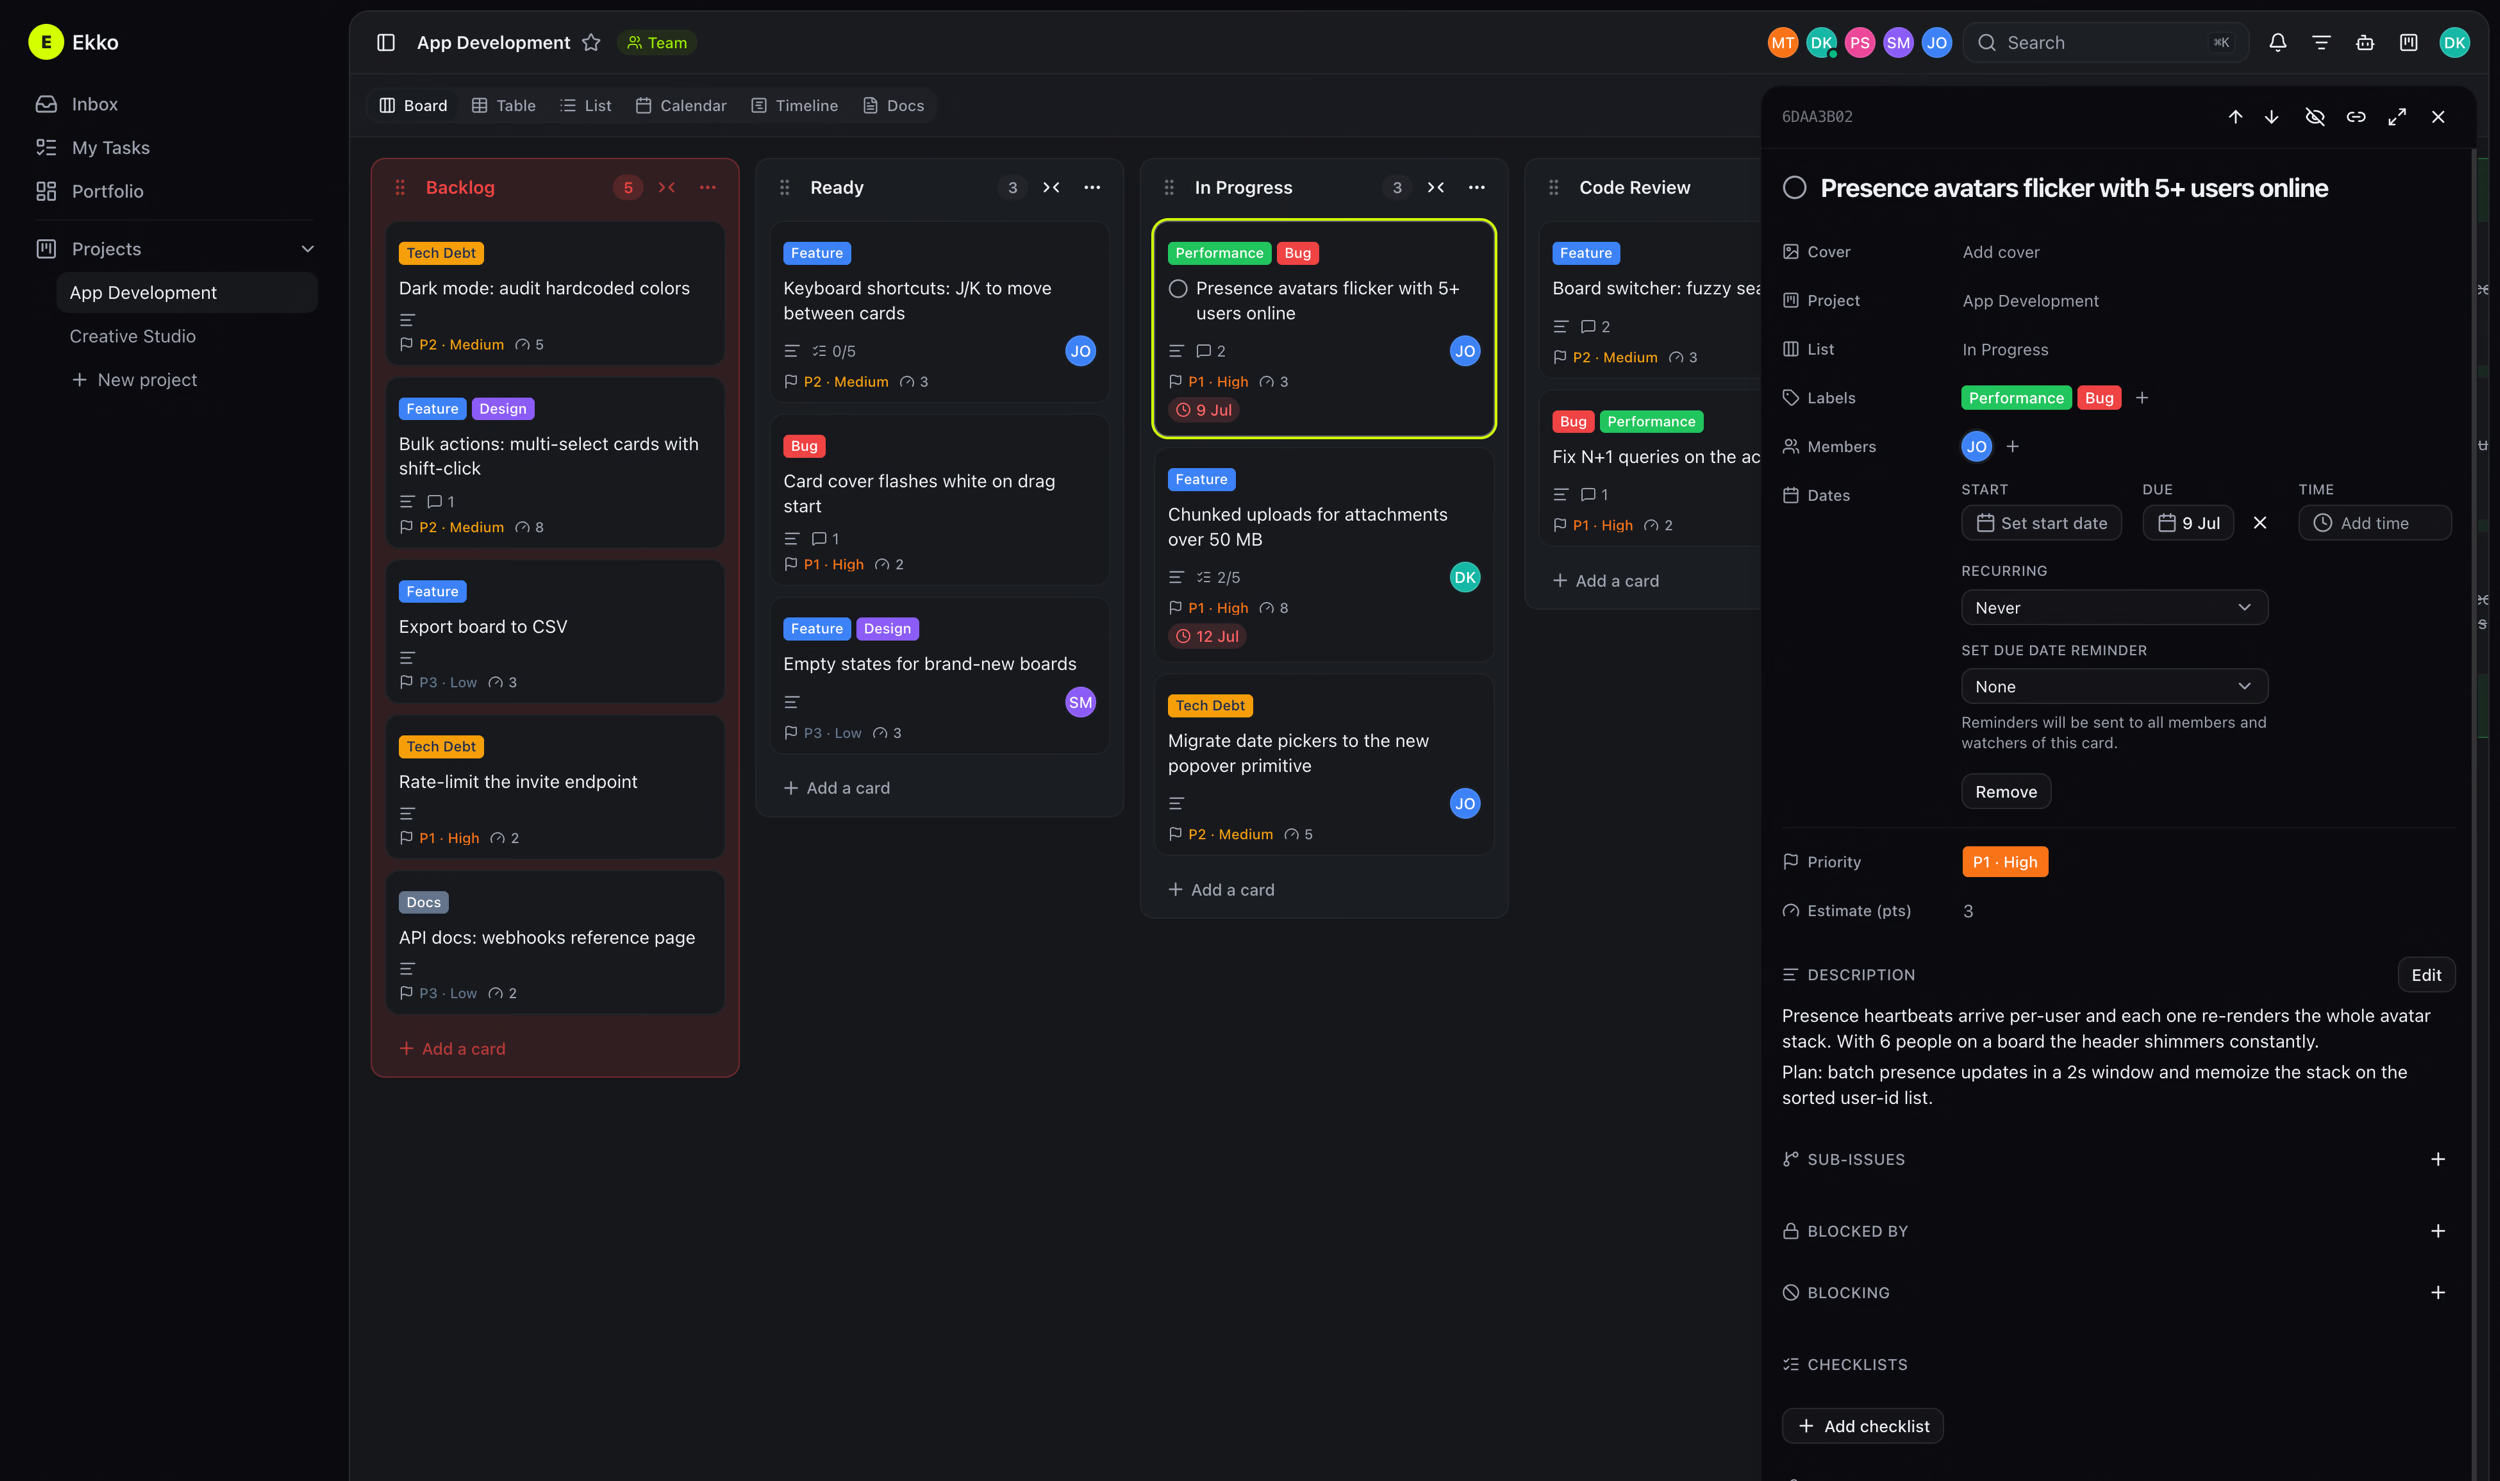Go to next card with down arrow
The image size is (2500, 1481).
coord(2272,116)
